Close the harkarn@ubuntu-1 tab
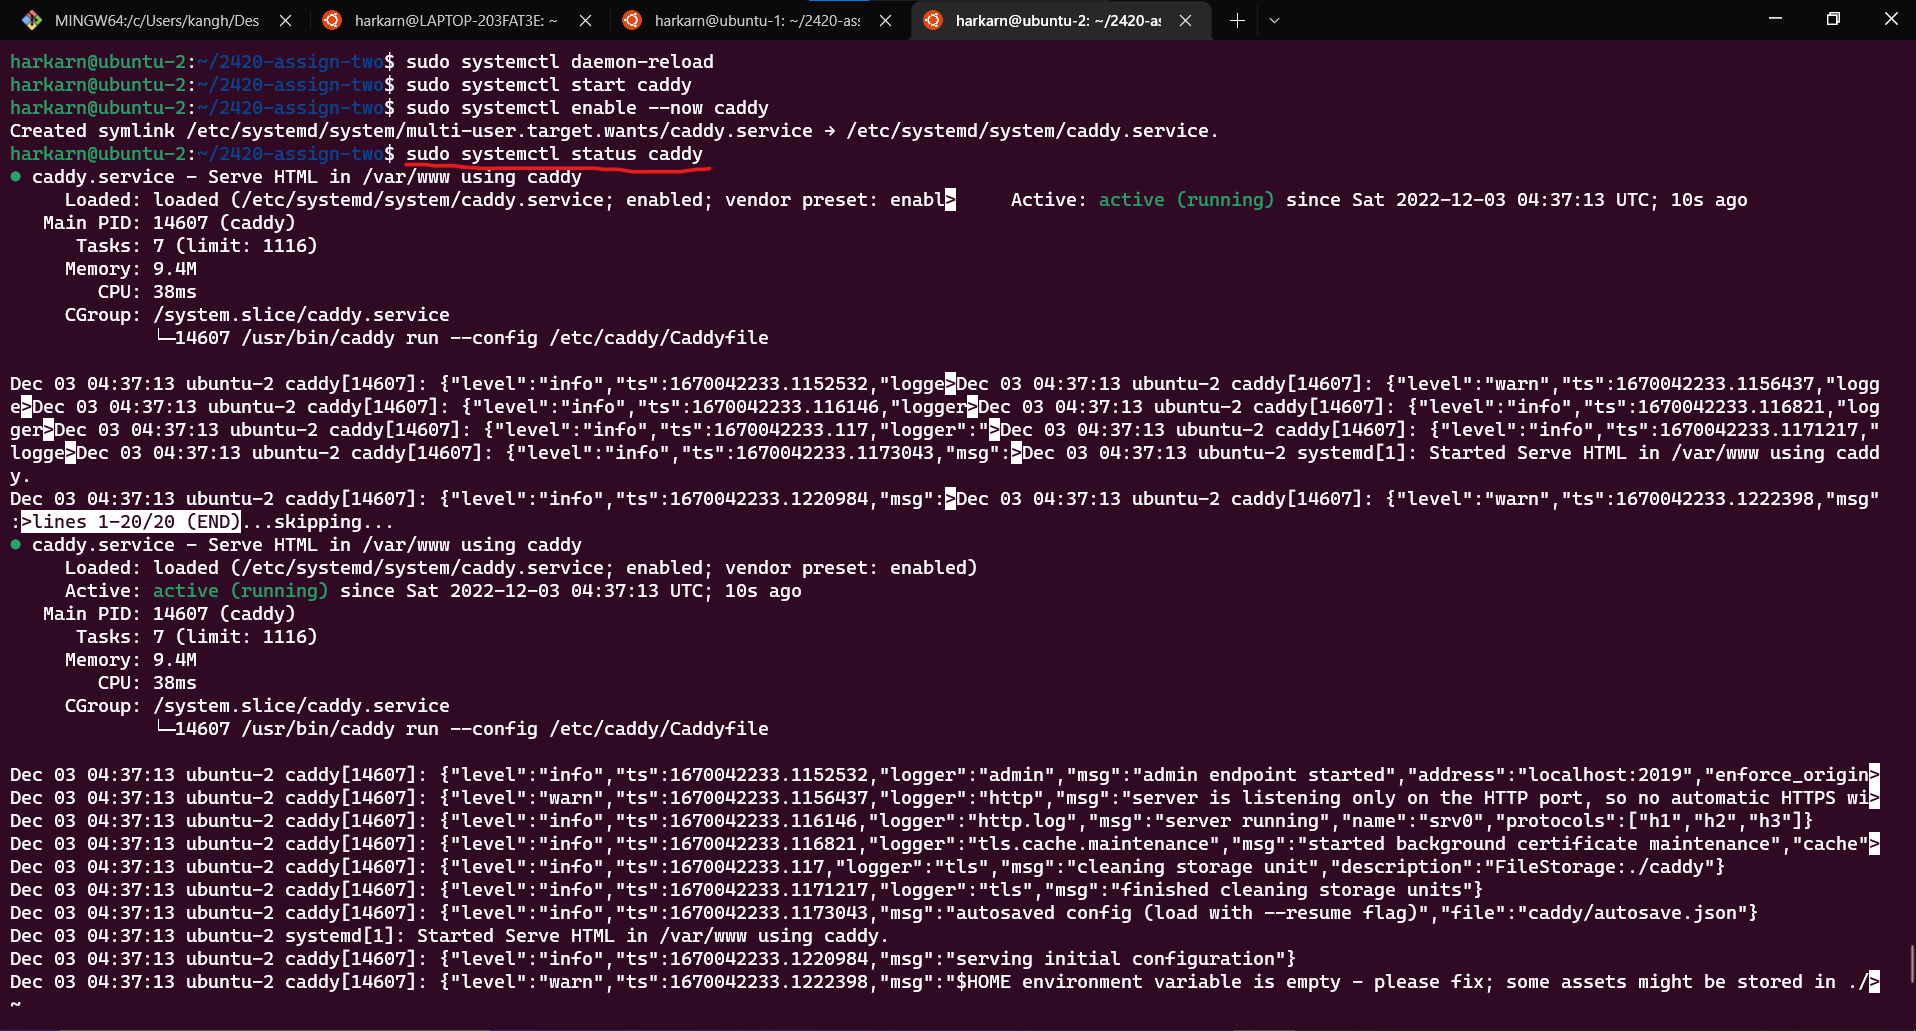Image resolution: width=1916 pixels, height=1031 pixels. click(x=885, y=20)
